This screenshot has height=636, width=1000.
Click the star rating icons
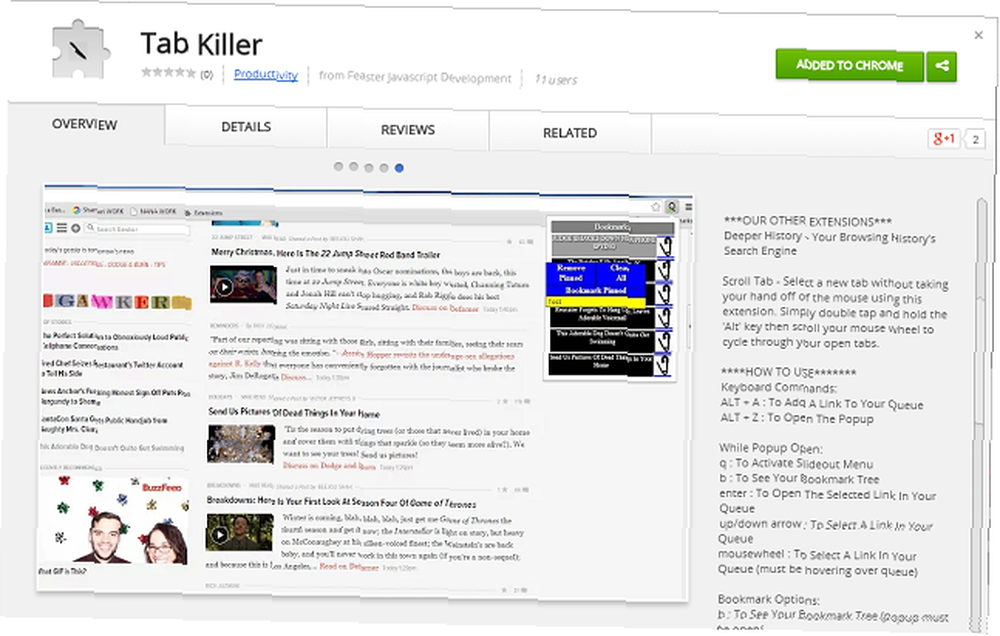pos(168,73)
